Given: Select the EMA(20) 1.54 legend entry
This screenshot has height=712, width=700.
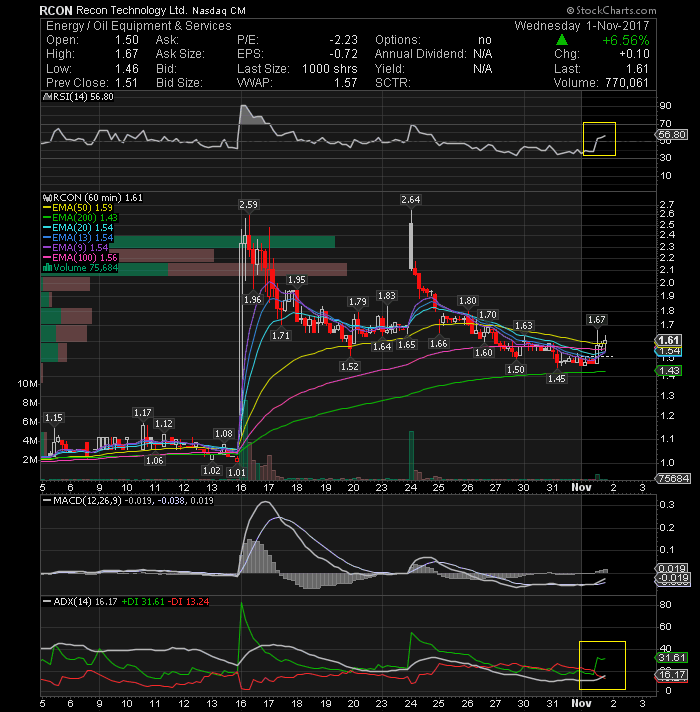Looking at the screenshot, I should click(x=78, y=228).
